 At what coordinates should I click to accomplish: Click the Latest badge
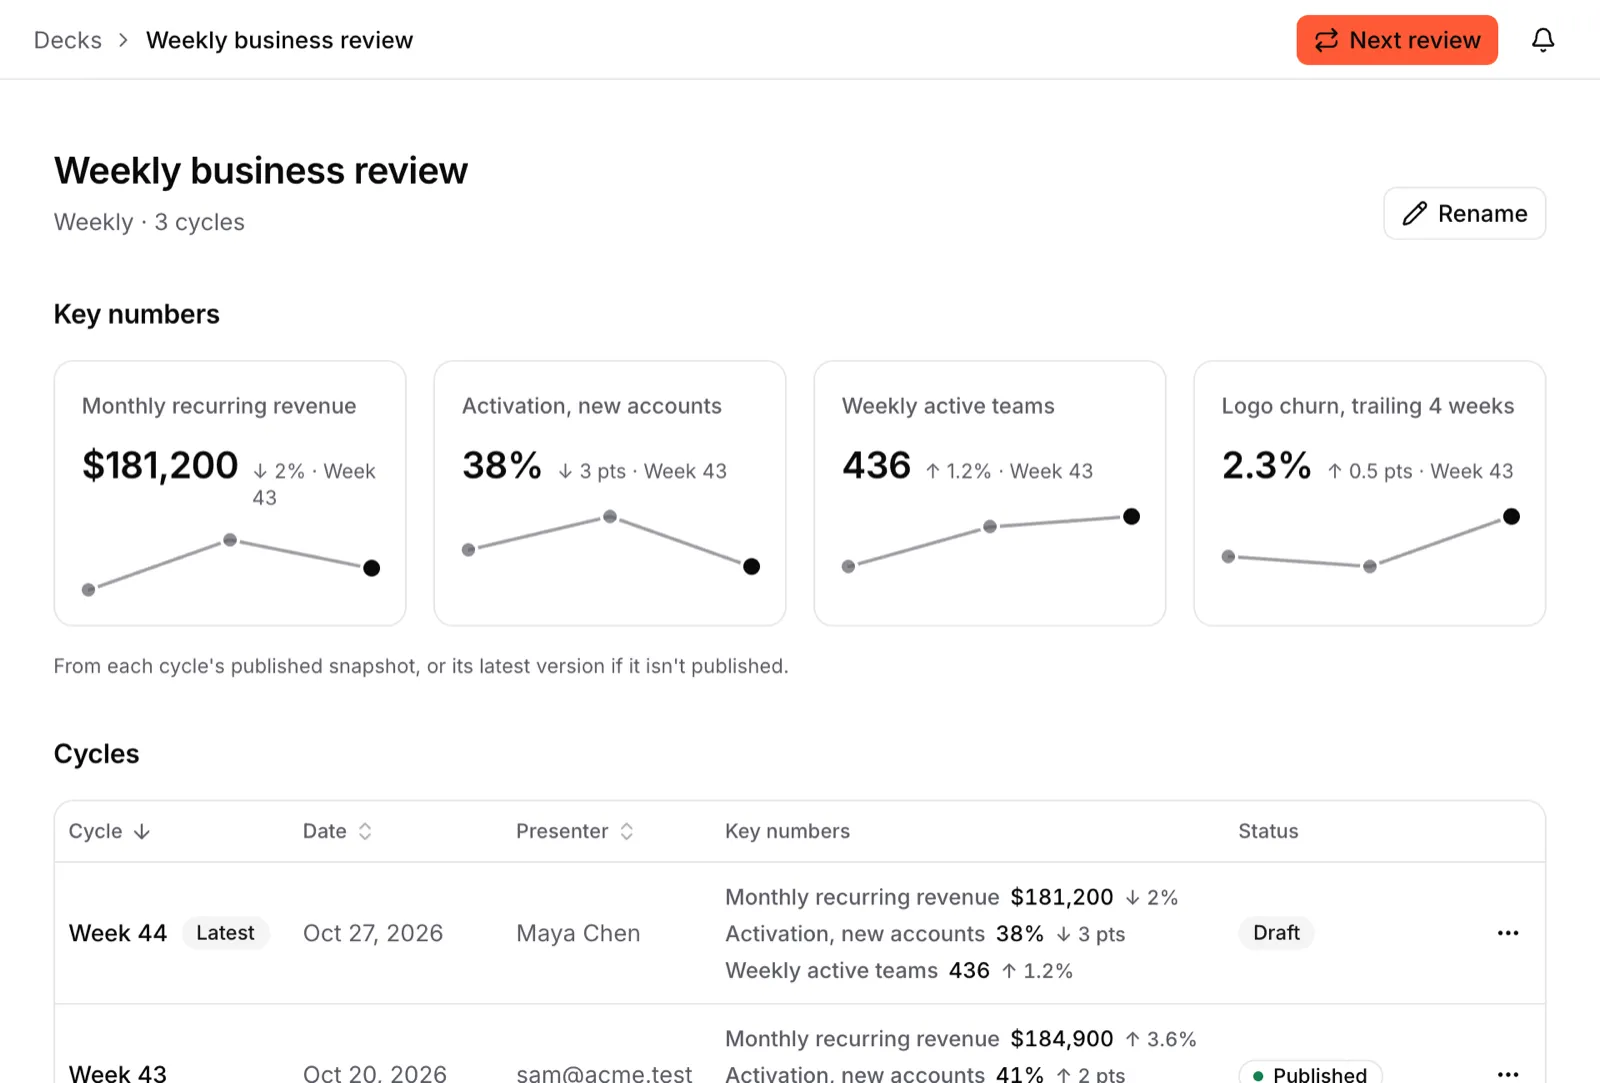tap(225, 933)
